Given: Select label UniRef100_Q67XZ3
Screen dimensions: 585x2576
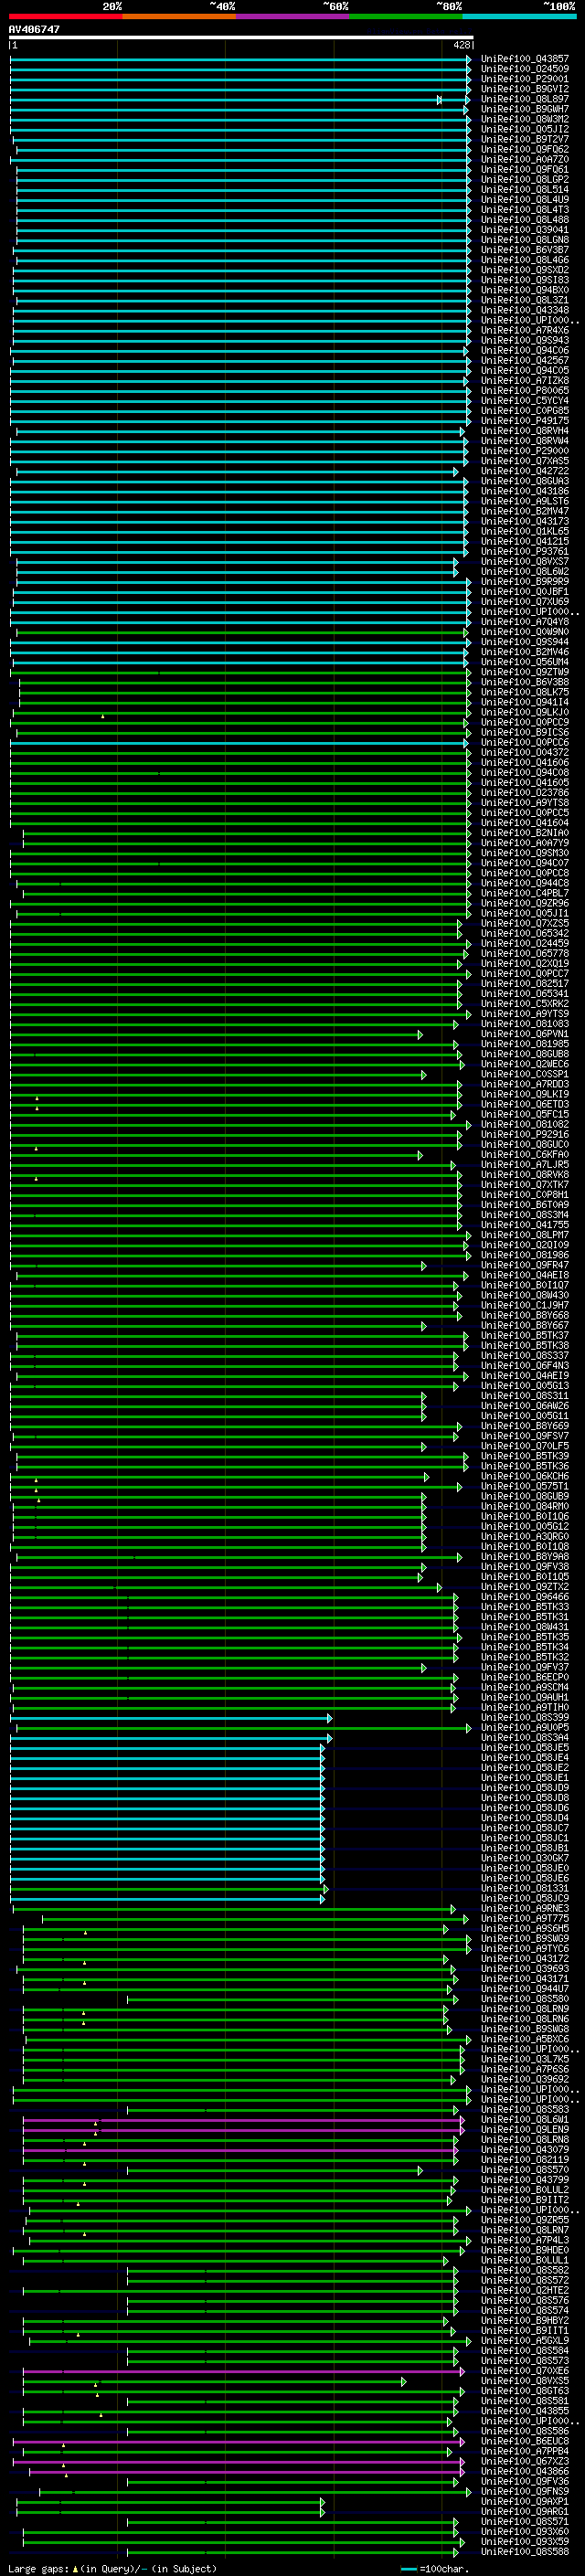Looking at the screenshot, I should click(x=524, y=2462).
